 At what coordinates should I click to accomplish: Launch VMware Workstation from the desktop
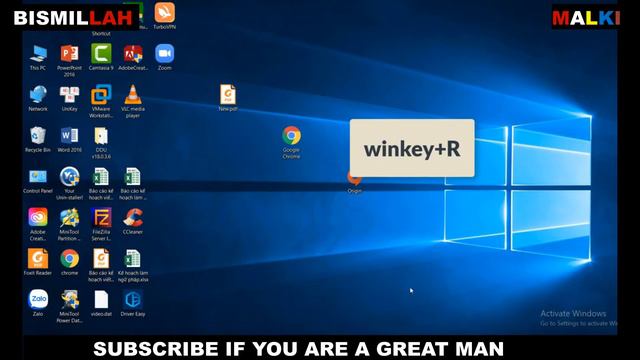pos(101,95)
